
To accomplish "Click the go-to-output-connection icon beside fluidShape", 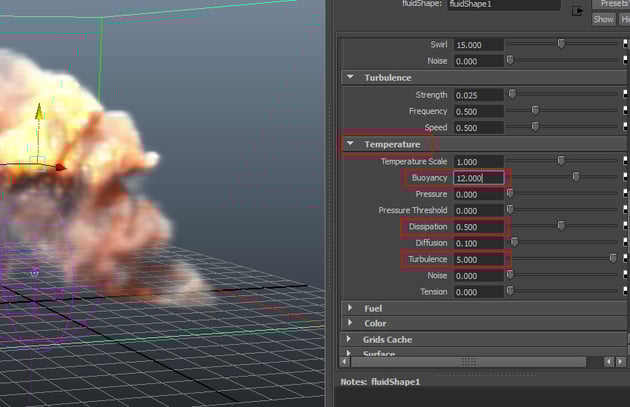I will coord(577,11).
